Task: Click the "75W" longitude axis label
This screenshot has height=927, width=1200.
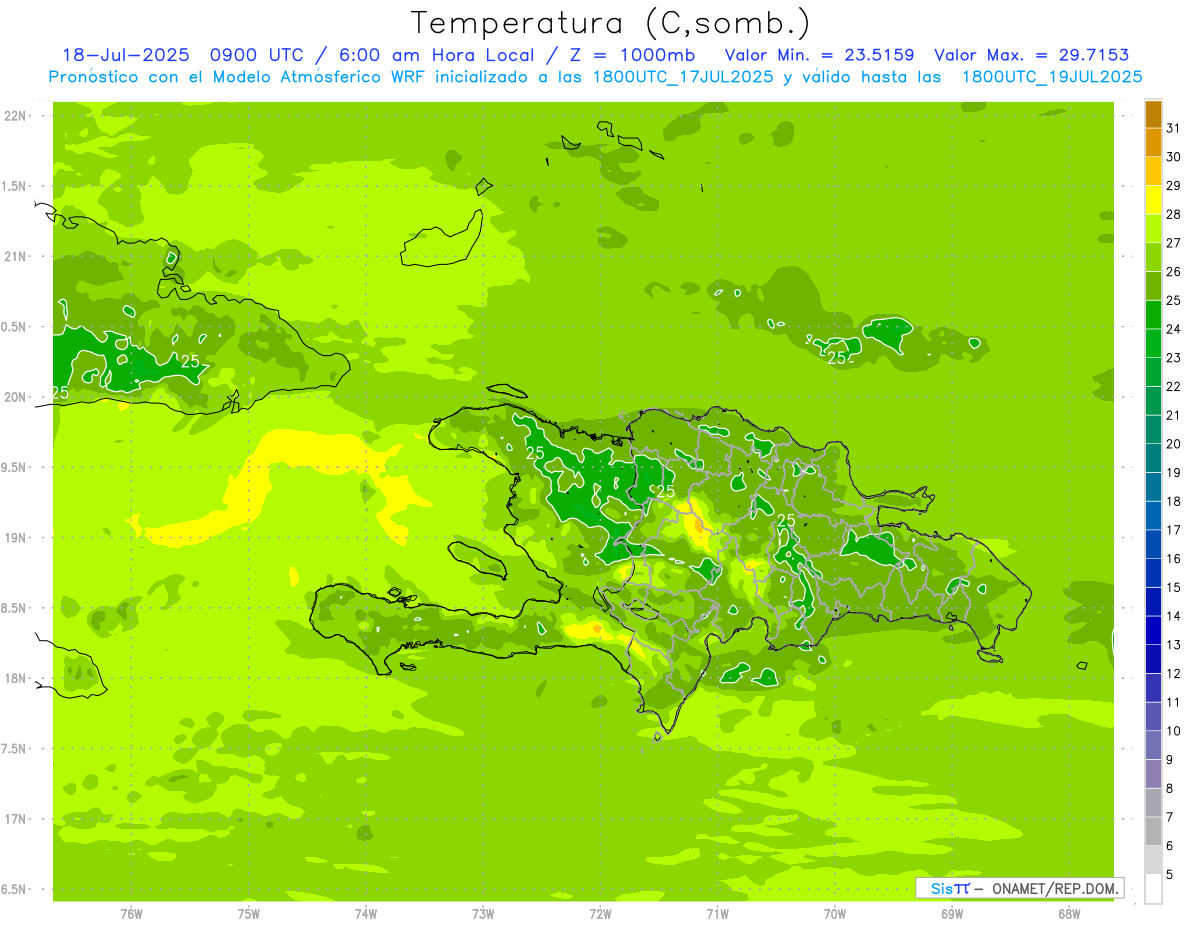Action: tap(249, 913)
